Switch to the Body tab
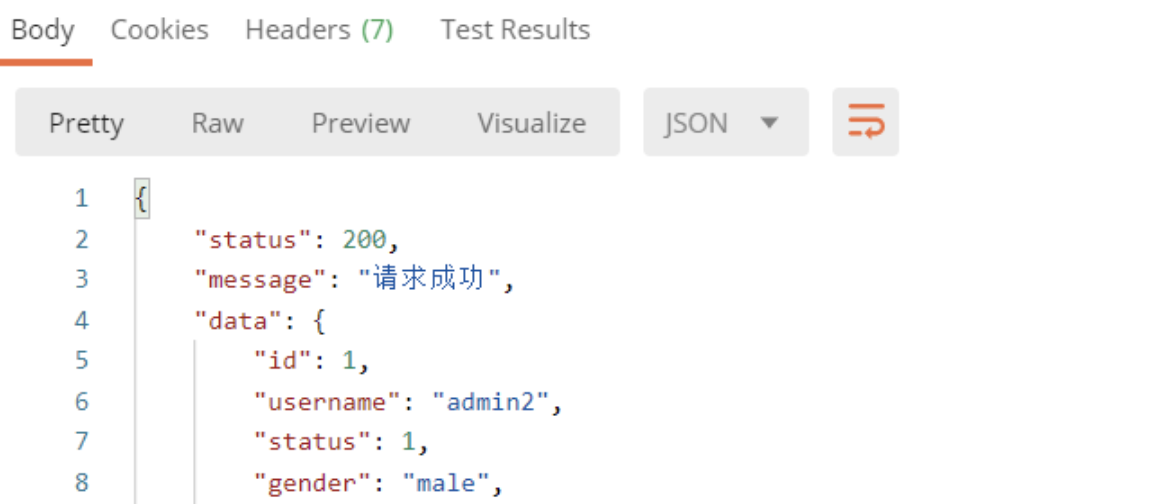Viewport: 1168px width, 504px height. (43, 30)
